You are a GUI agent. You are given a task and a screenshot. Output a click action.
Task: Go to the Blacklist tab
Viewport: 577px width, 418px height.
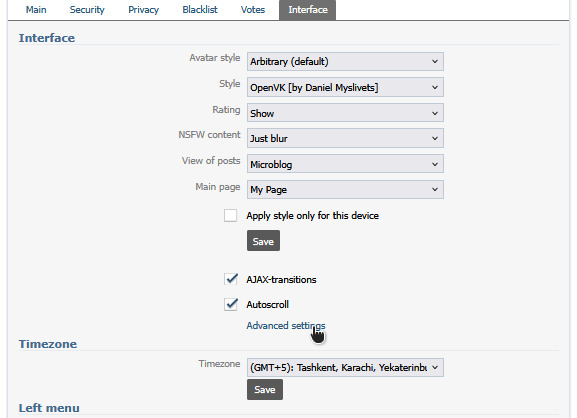[x=200, y=10]
